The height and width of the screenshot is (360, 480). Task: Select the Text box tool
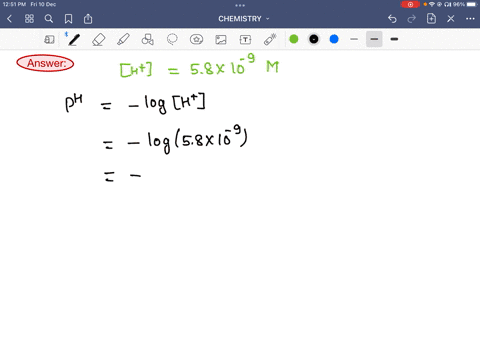[245, 40]
